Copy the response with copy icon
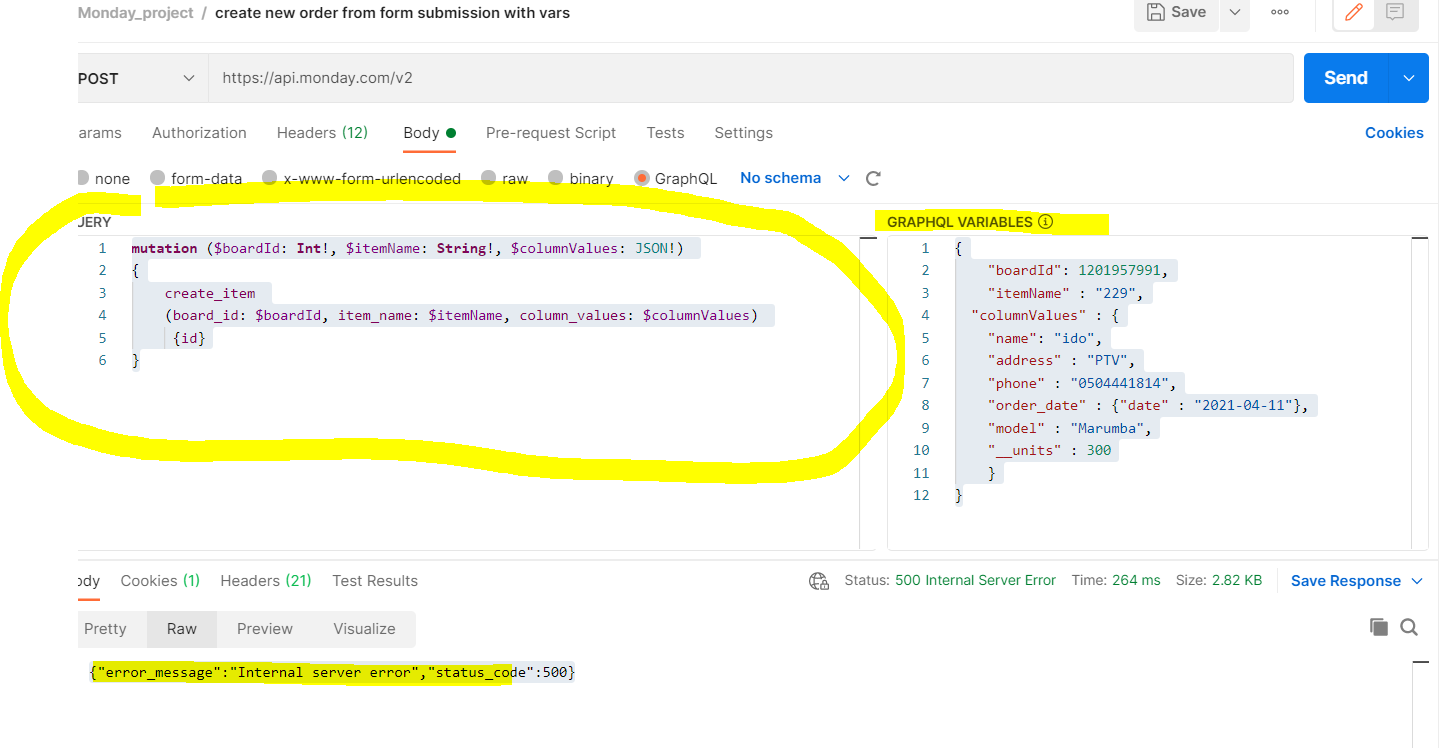1449x748 pixels. click(1379, 627)
